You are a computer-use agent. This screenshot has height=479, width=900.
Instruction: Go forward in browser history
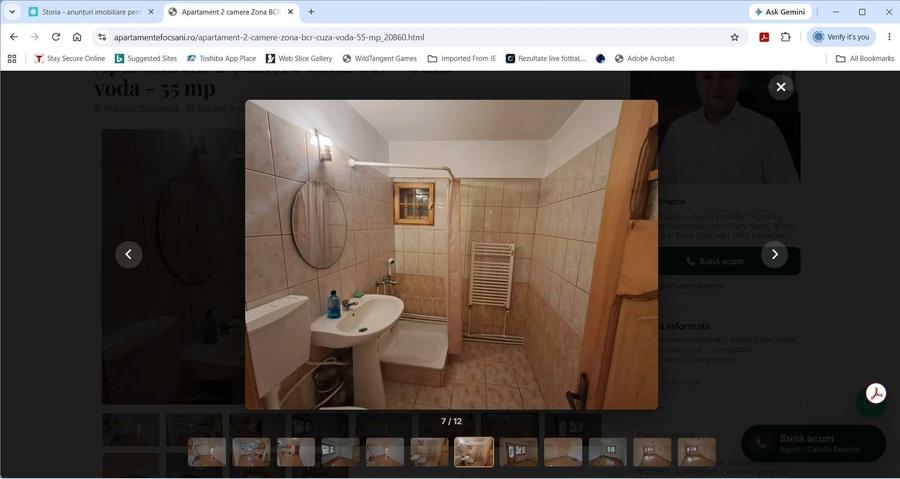[34, 37]
